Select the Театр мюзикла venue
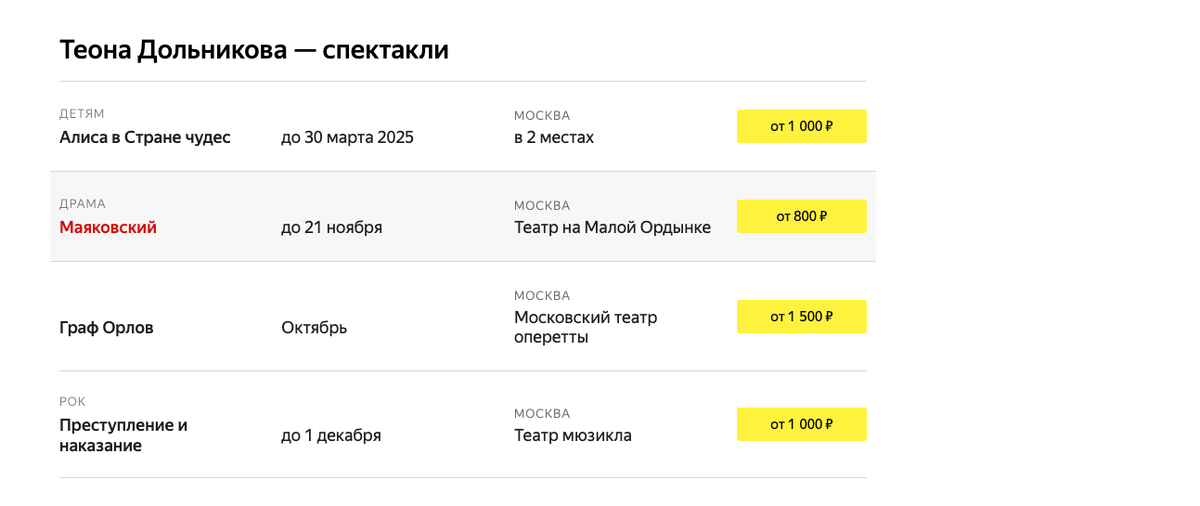This screenshot has width=1200, height=506. coord(573,435)
